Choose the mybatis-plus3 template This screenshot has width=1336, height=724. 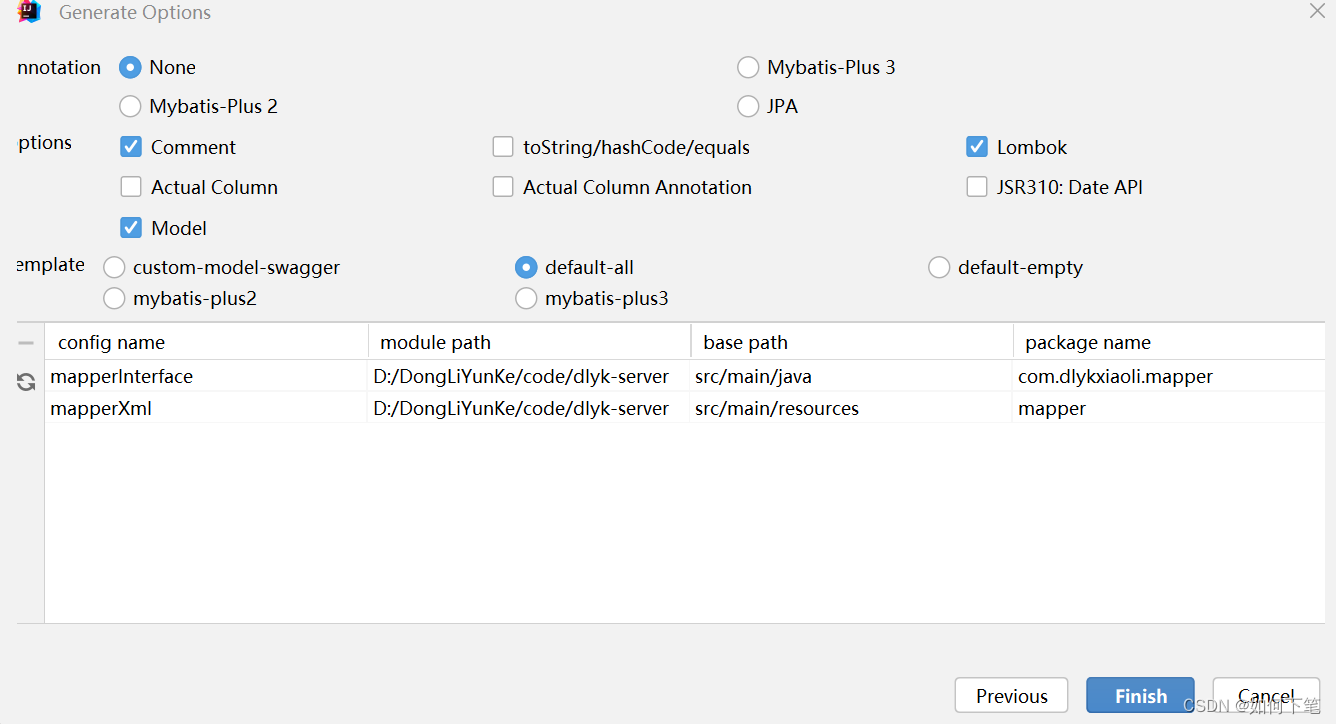(x=526, y=298)
